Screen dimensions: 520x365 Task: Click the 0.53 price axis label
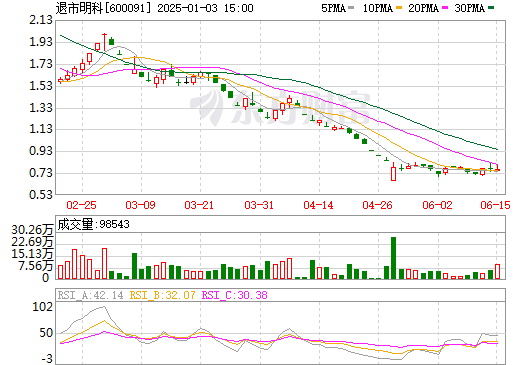[x=41, y=194]
